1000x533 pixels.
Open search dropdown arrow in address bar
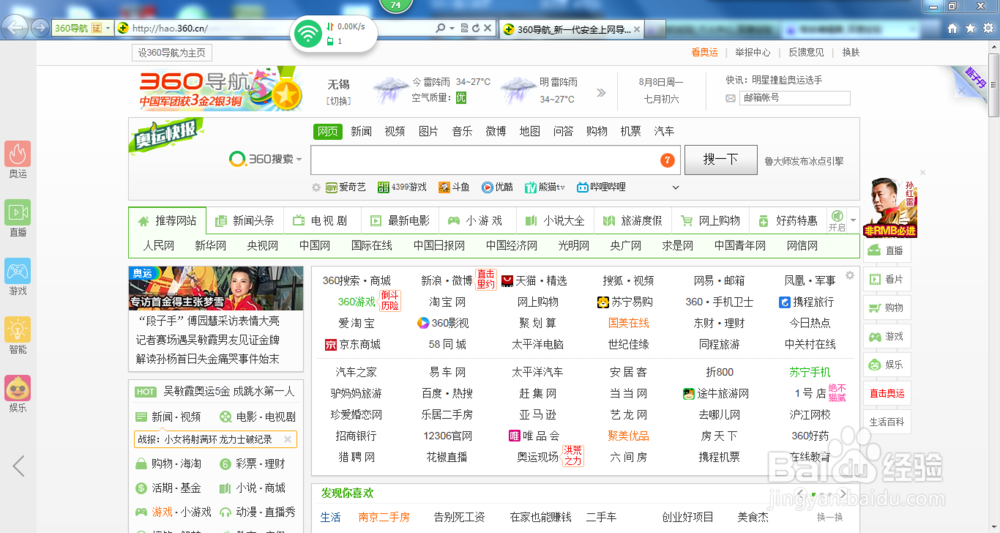[x=452, y=28]
